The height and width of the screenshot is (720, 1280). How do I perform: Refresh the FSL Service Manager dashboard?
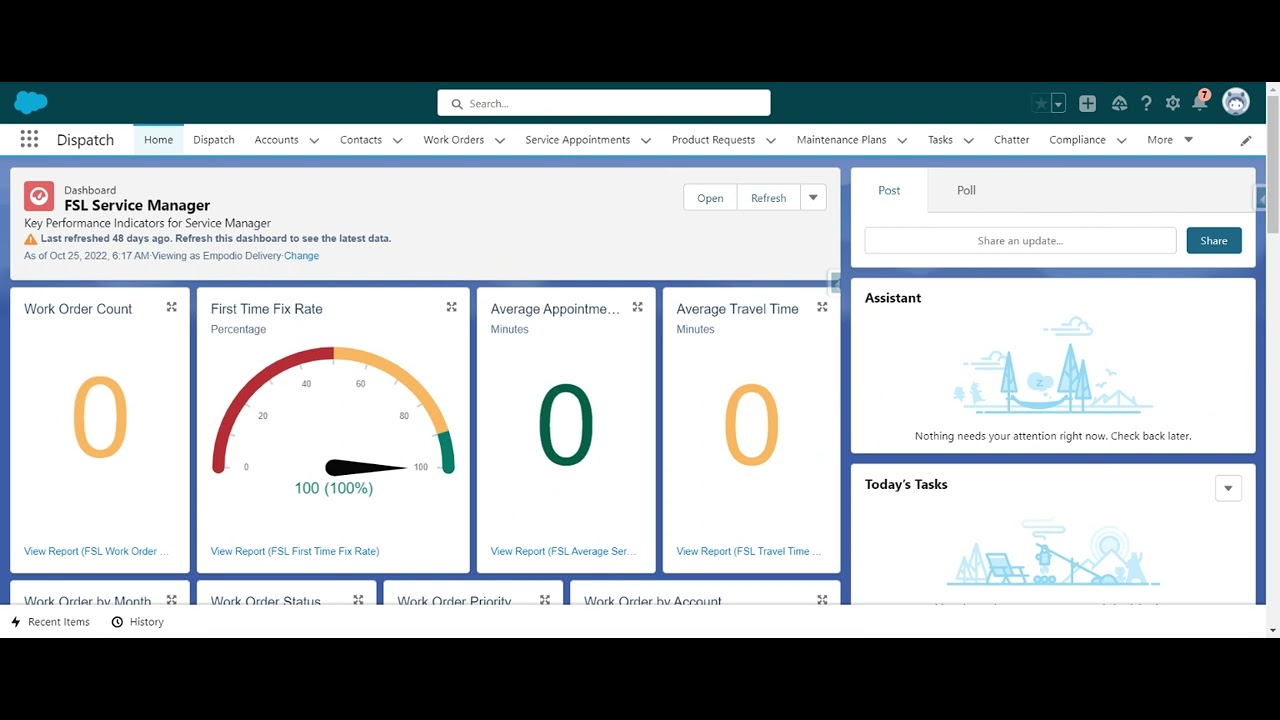point(768,198)
